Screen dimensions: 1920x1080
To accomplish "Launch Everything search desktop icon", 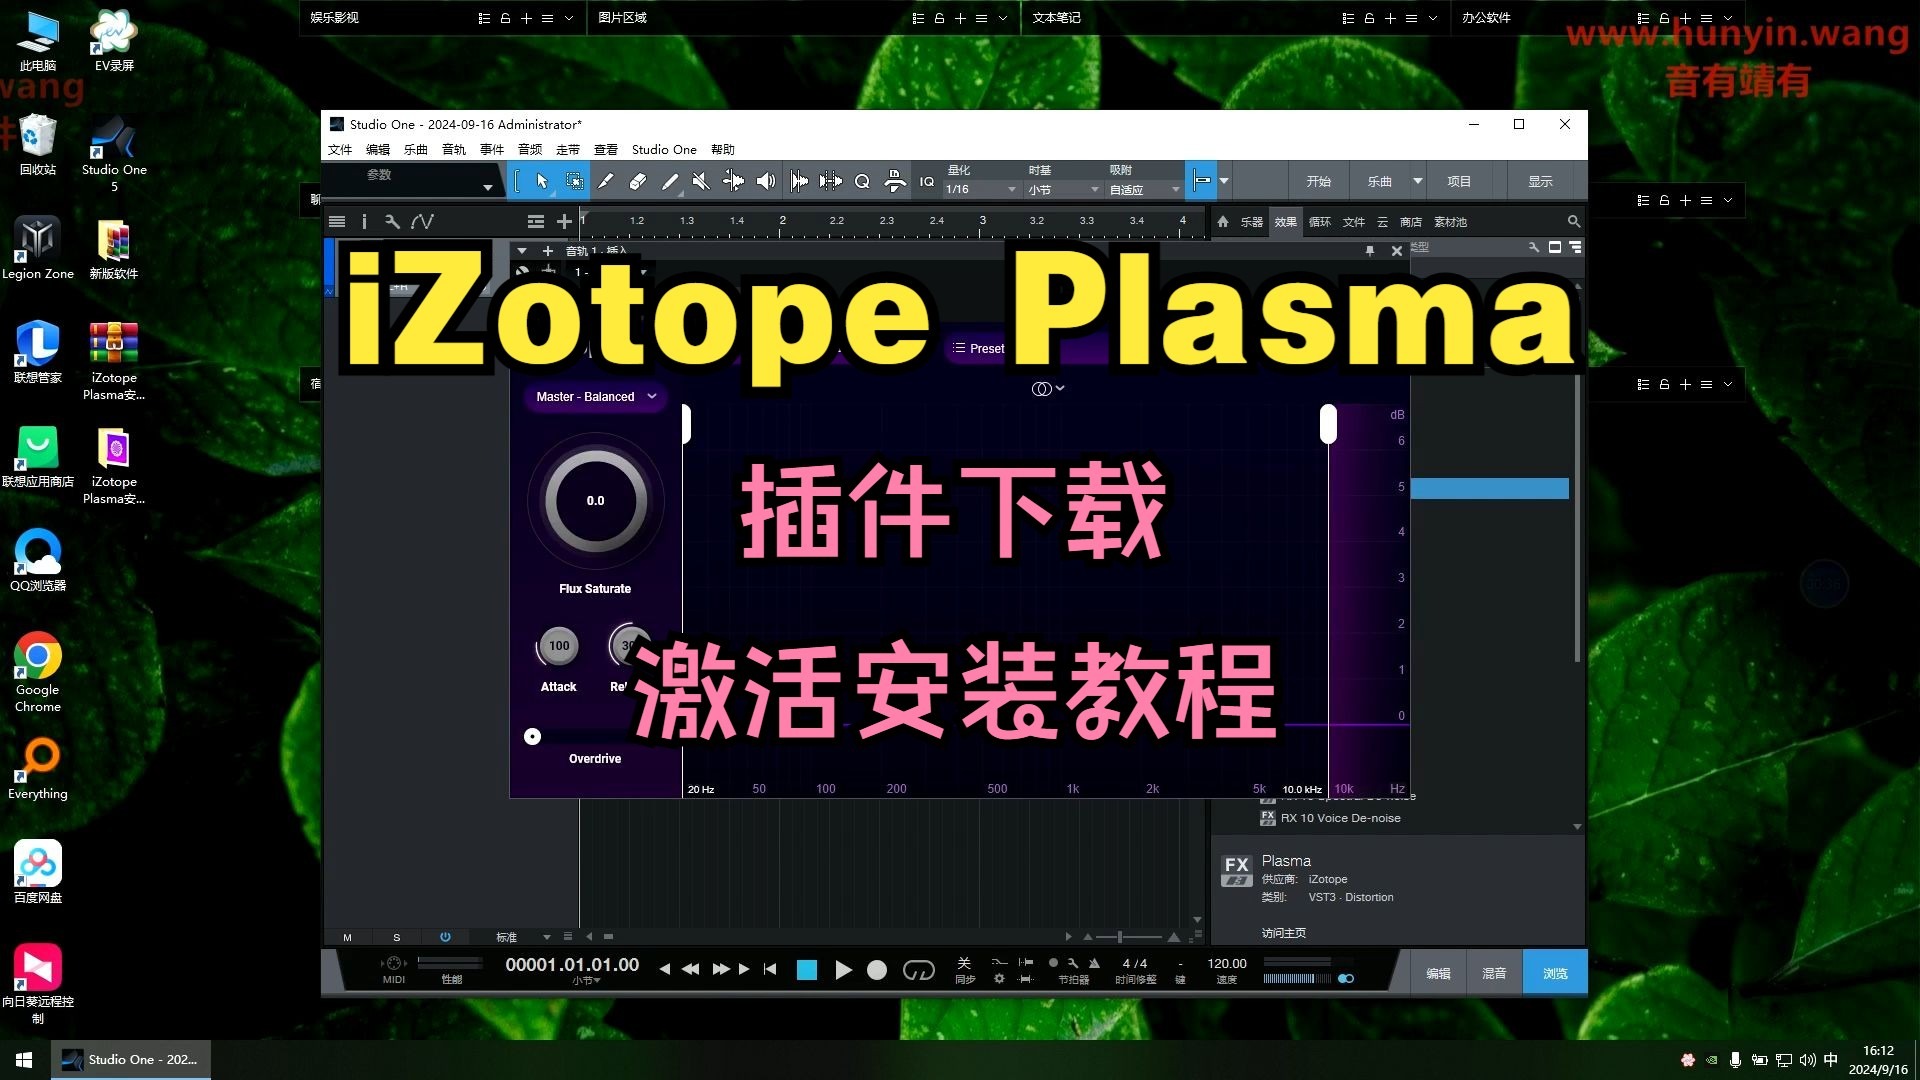I will click(38, 769).
